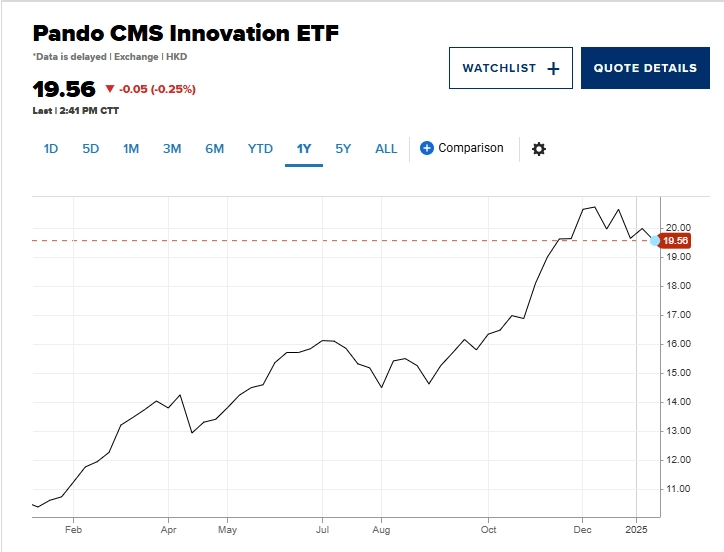The height and width of the screenshot is (552, 724).
Task: Click the blue current price dot on chart
Action: point(655,240)
